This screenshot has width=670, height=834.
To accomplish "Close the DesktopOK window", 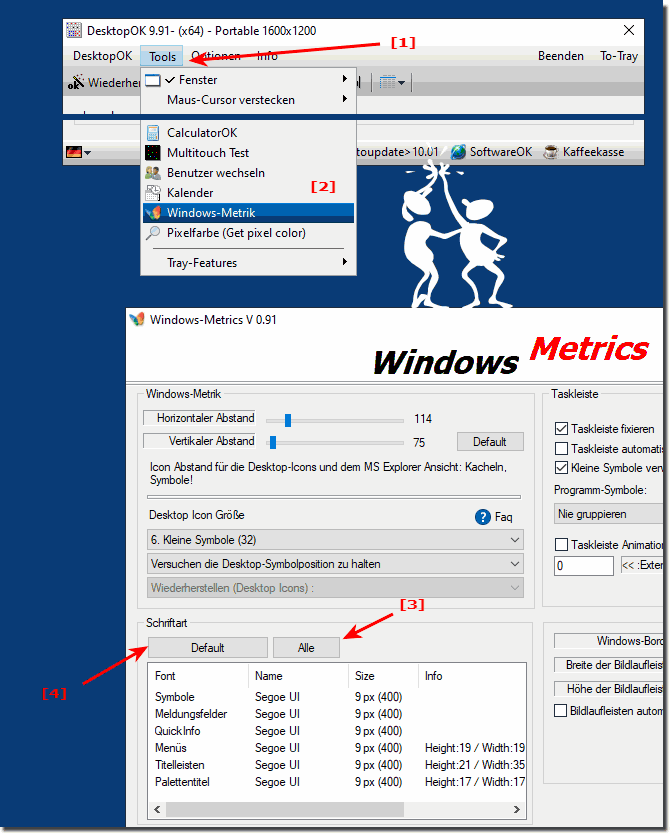I will point(629,30).
